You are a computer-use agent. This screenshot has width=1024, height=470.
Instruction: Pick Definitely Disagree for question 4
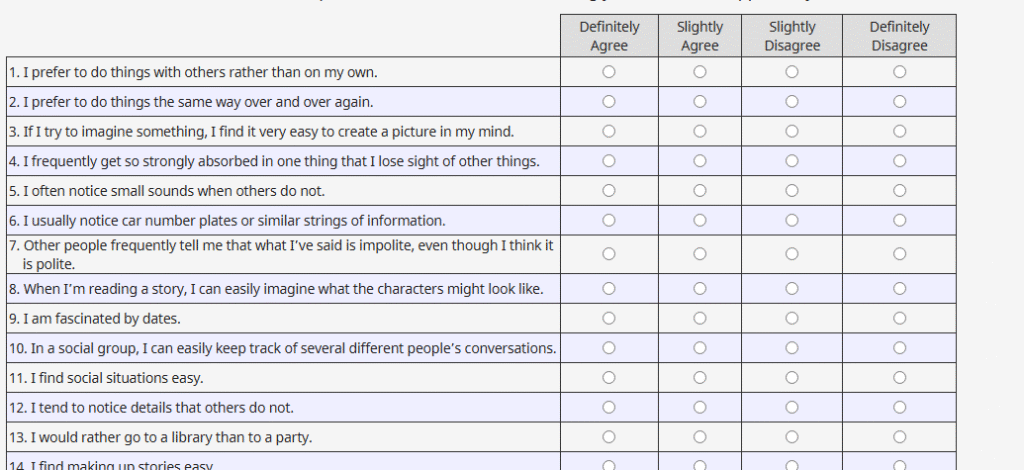tap(899, 161)
